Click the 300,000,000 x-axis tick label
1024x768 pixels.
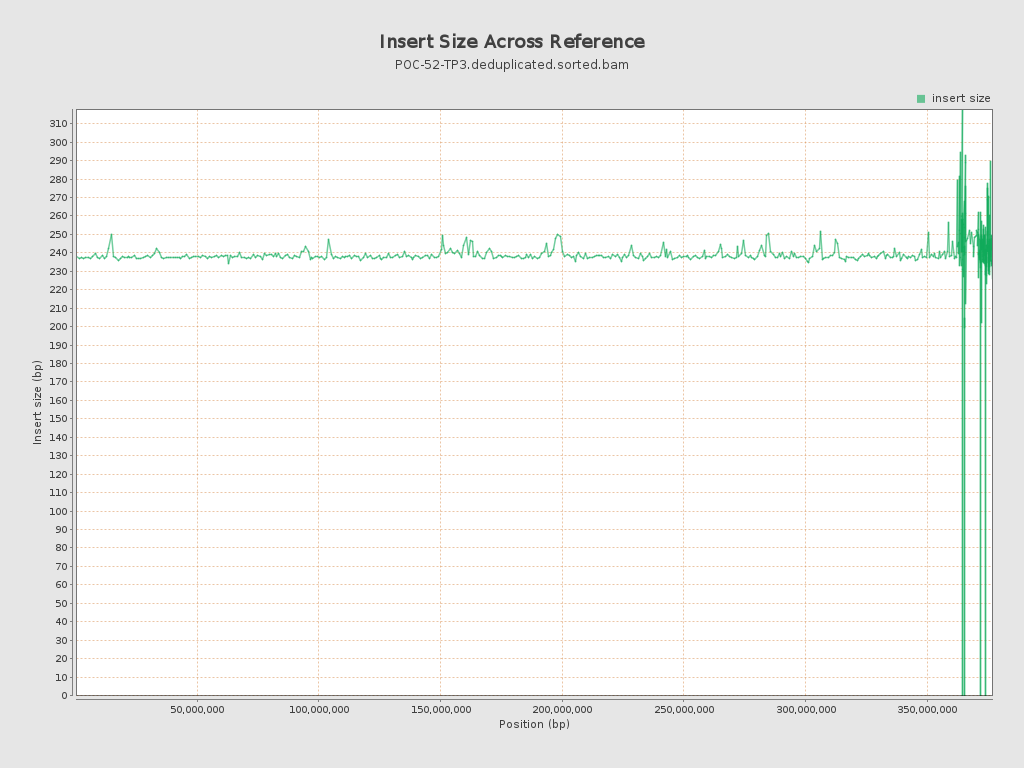click(x=806, y=710)
